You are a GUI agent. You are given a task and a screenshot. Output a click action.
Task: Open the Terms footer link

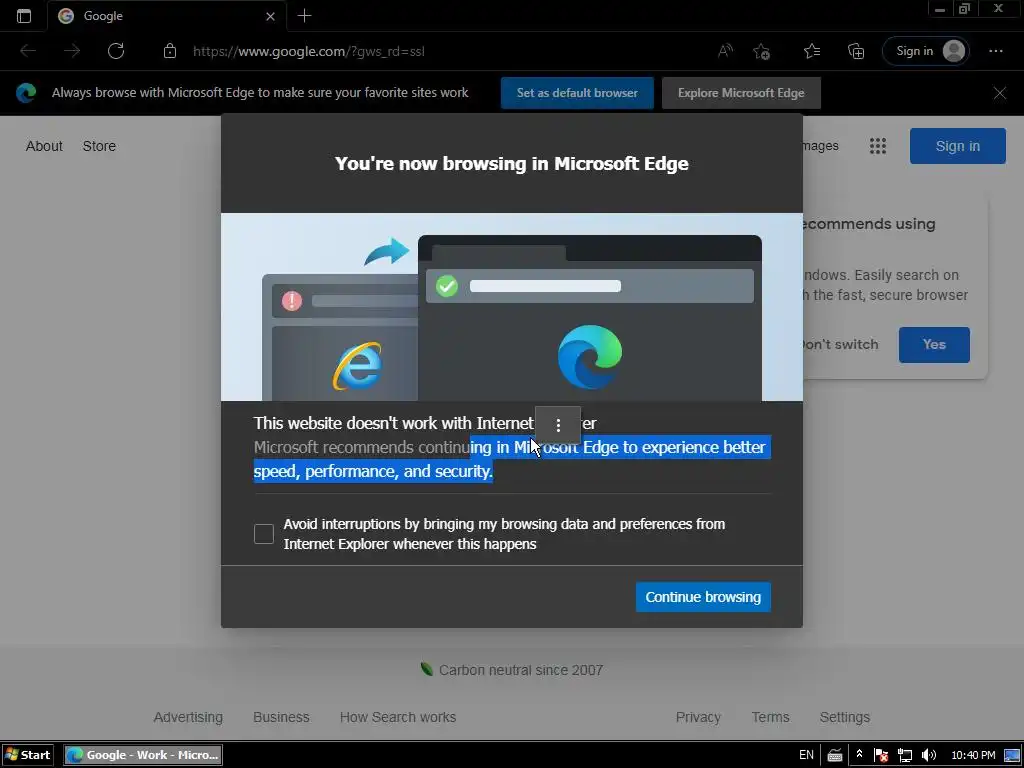771,717
